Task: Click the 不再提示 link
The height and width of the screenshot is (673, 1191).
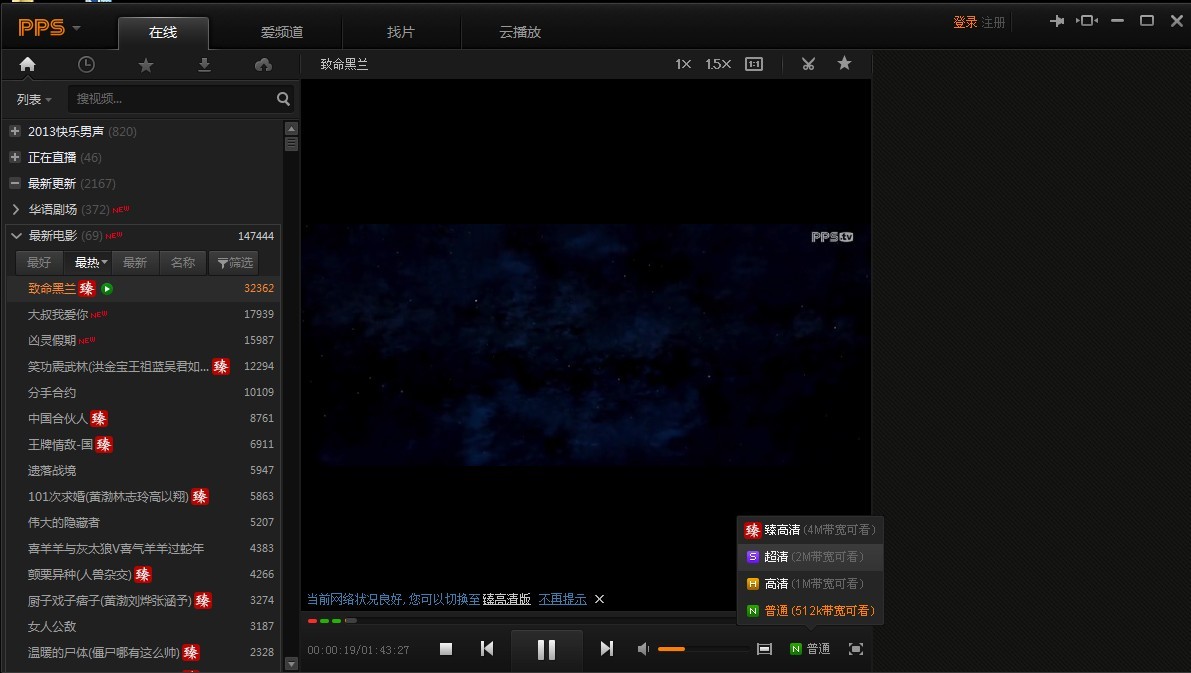Action: [562, 599]
